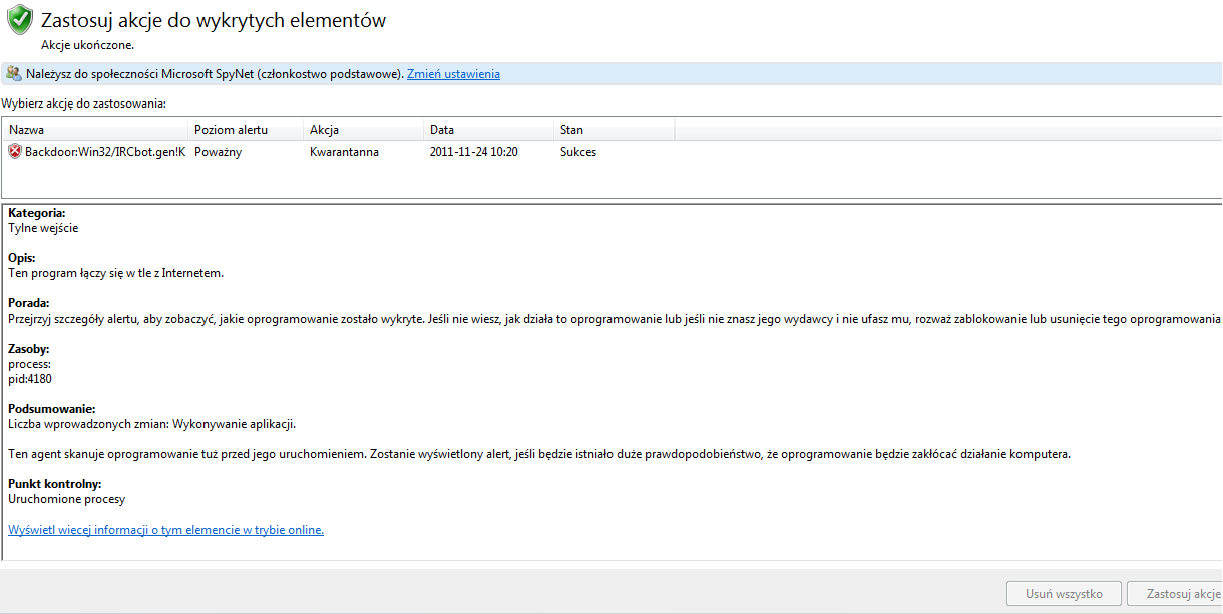Click the pid:4180 resource text
Screen dimensions: 1223x614
click(x=30, y=379)
